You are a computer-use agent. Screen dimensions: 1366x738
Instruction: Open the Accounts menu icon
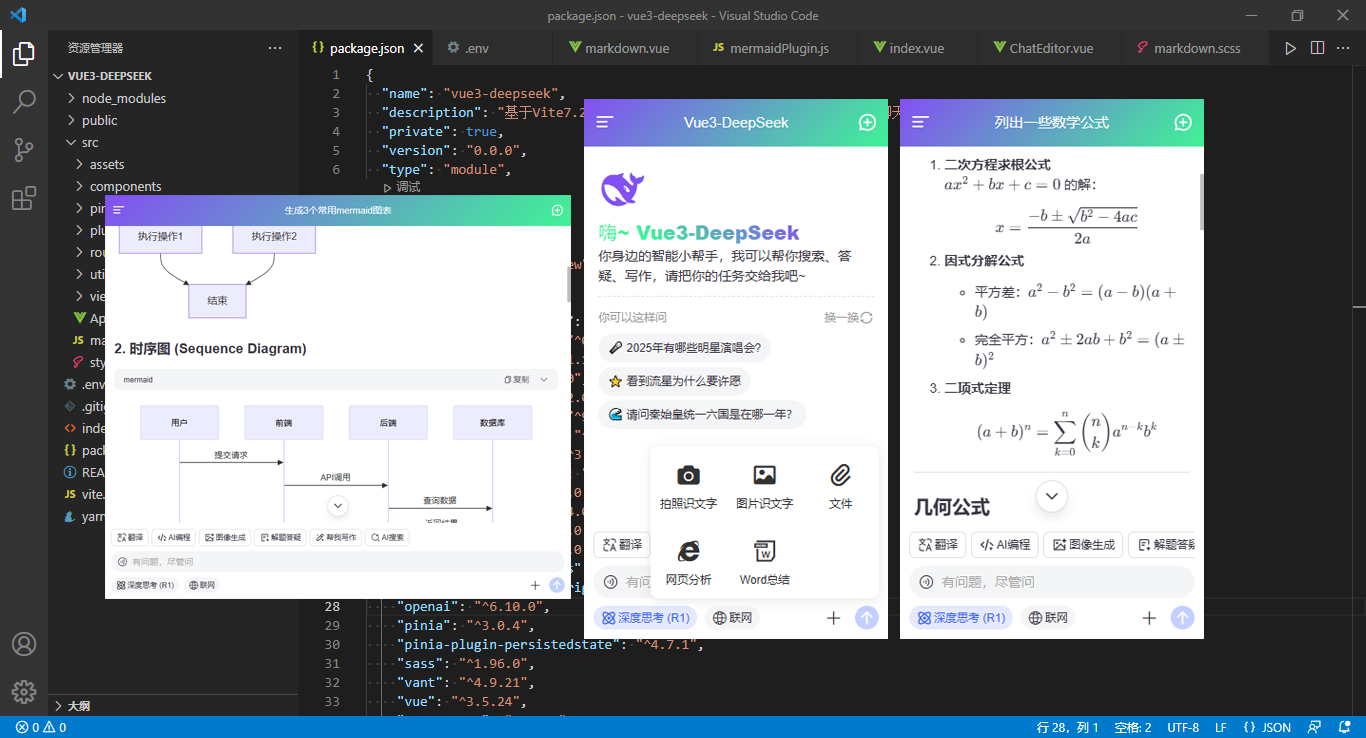tap(24, 644)
